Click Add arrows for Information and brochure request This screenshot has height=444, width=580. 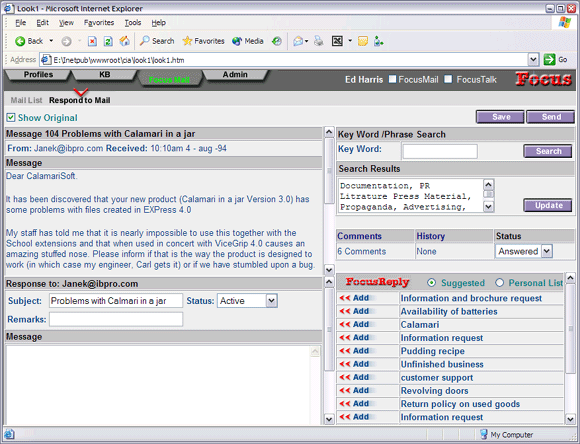click(x=354, y=298)
